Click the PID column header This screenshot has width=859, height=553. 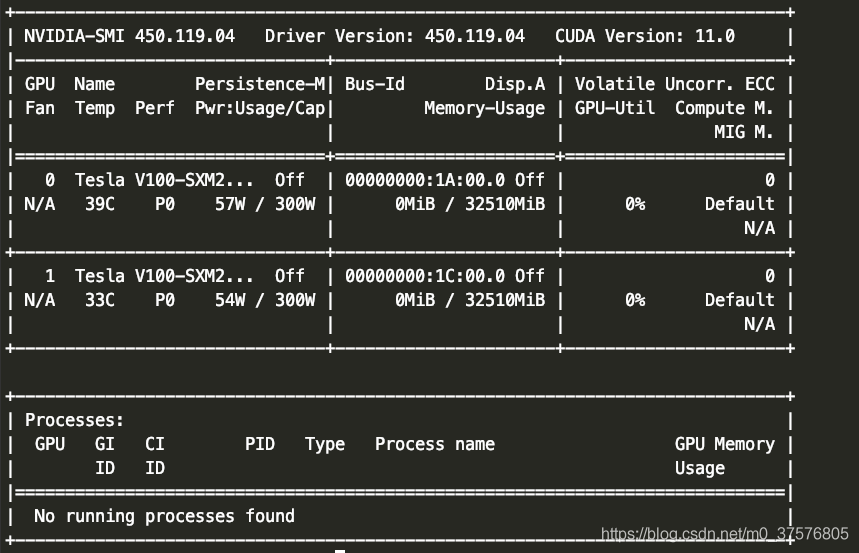(x=260, y=444)
